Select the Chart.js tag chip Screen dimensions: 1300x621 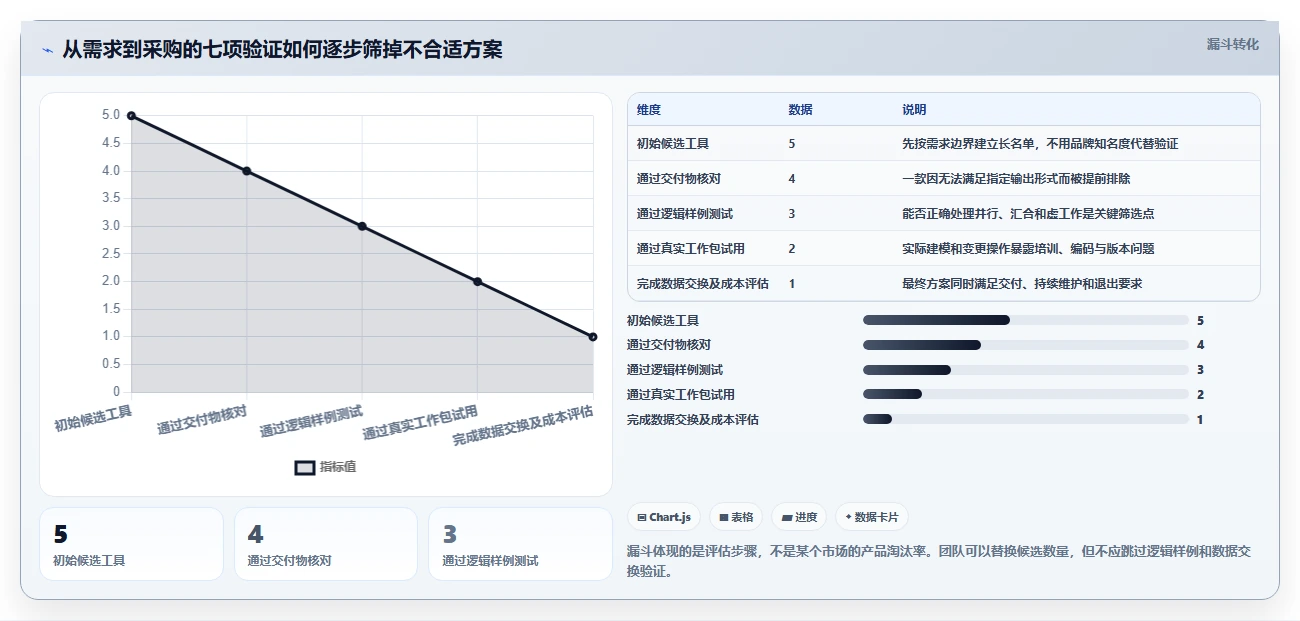click(x=664, y=517)
